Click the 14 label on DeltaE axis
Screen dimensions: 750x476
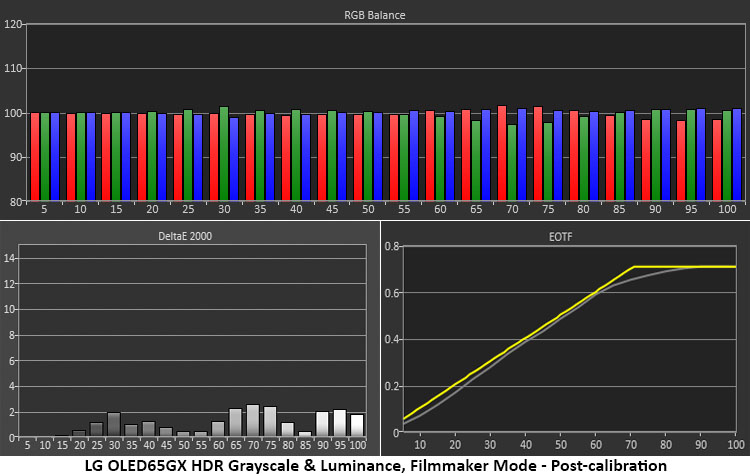coord(11,258)
